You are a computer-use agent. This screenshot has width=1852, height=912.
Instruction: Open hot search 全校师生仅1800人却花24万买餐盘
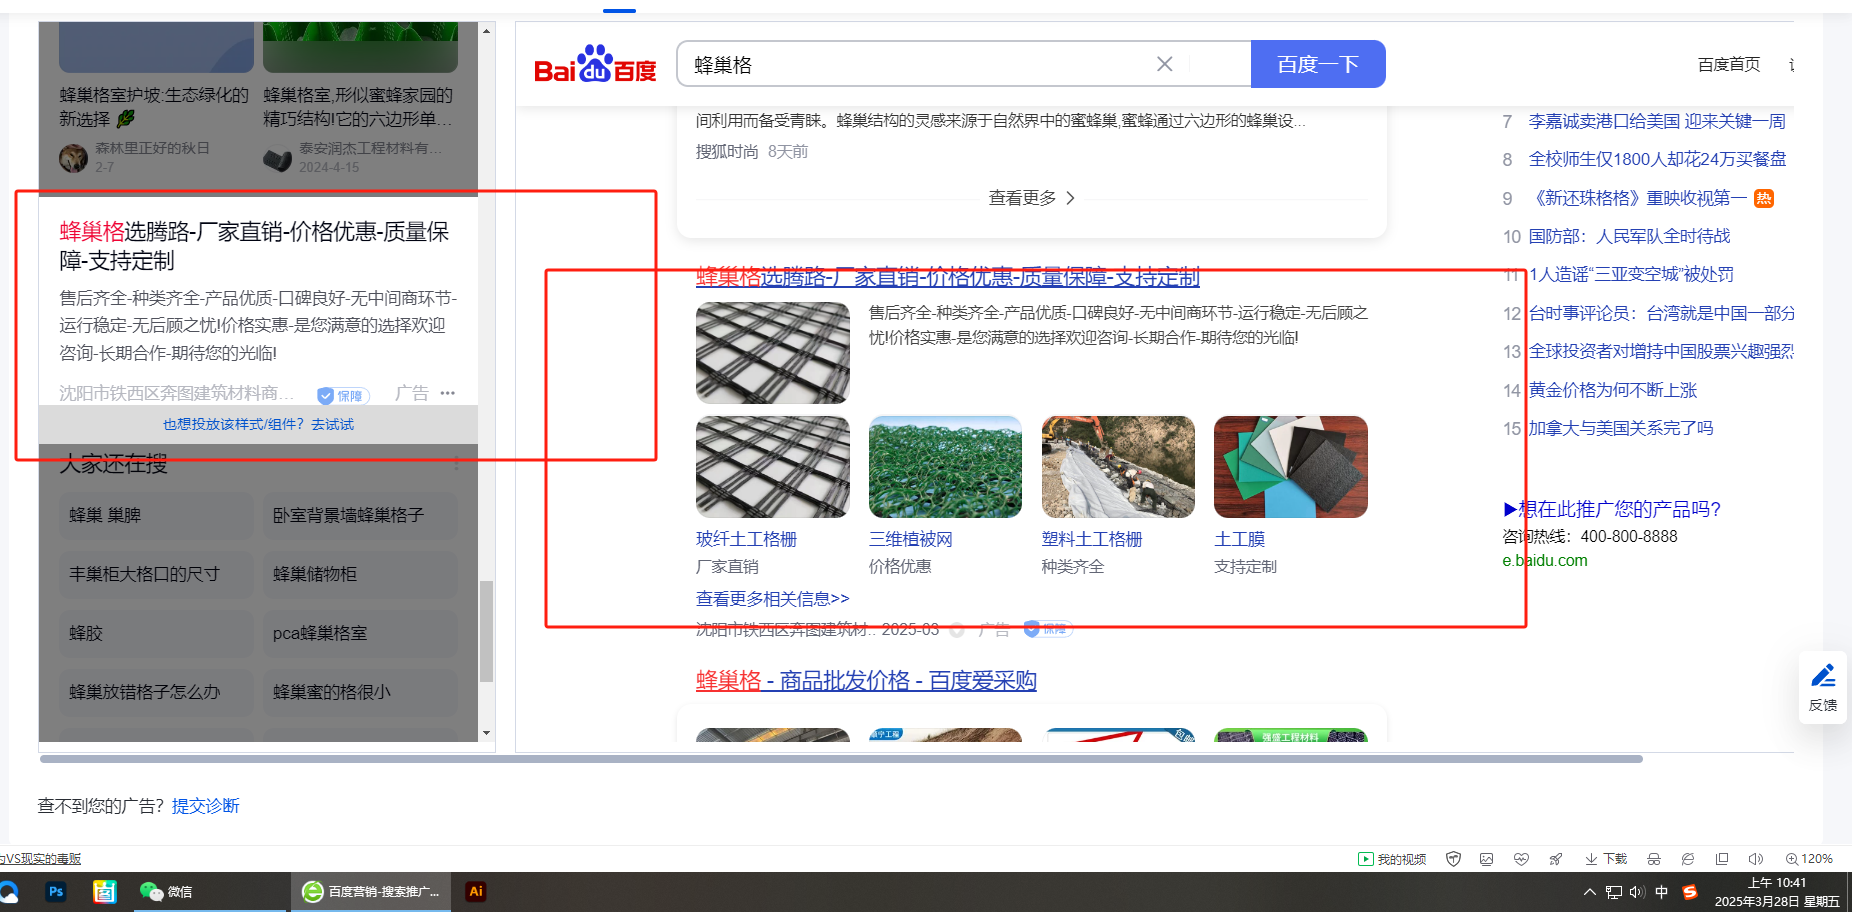[x=1657, y=159]
